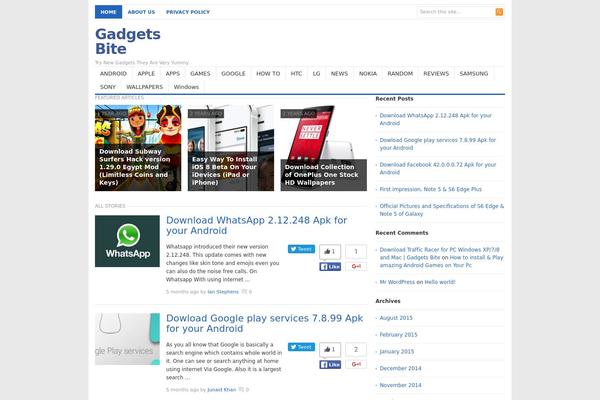Google+ share the Google play services article
The image size is (600, 400).
[x=356, y=364]
